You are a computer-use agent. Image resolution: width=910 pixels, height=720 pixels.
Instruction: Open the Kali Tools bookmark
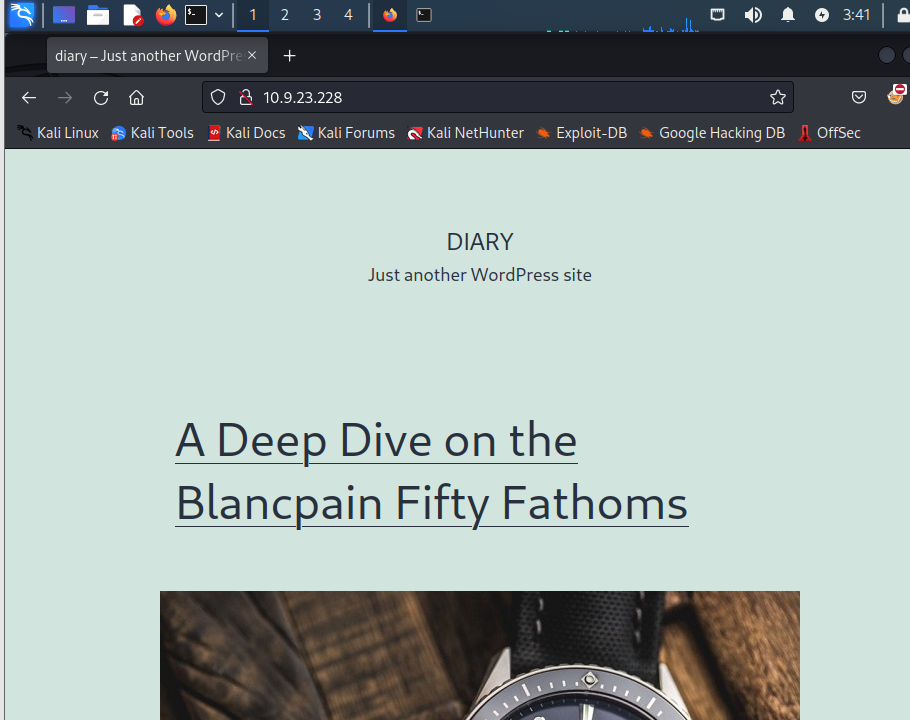(152, 133)
